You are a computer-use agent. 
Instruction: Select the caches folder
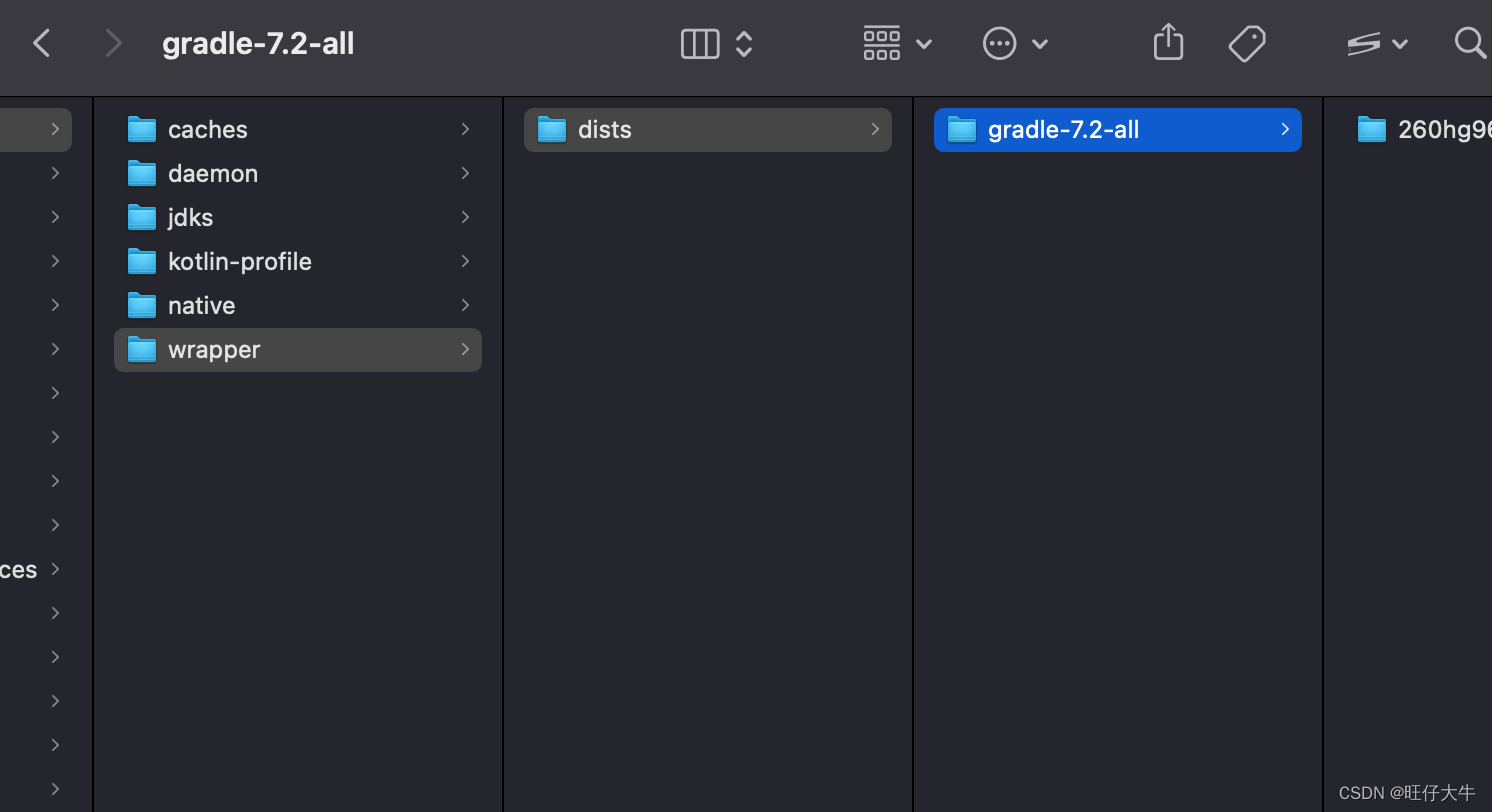point(298,129)
